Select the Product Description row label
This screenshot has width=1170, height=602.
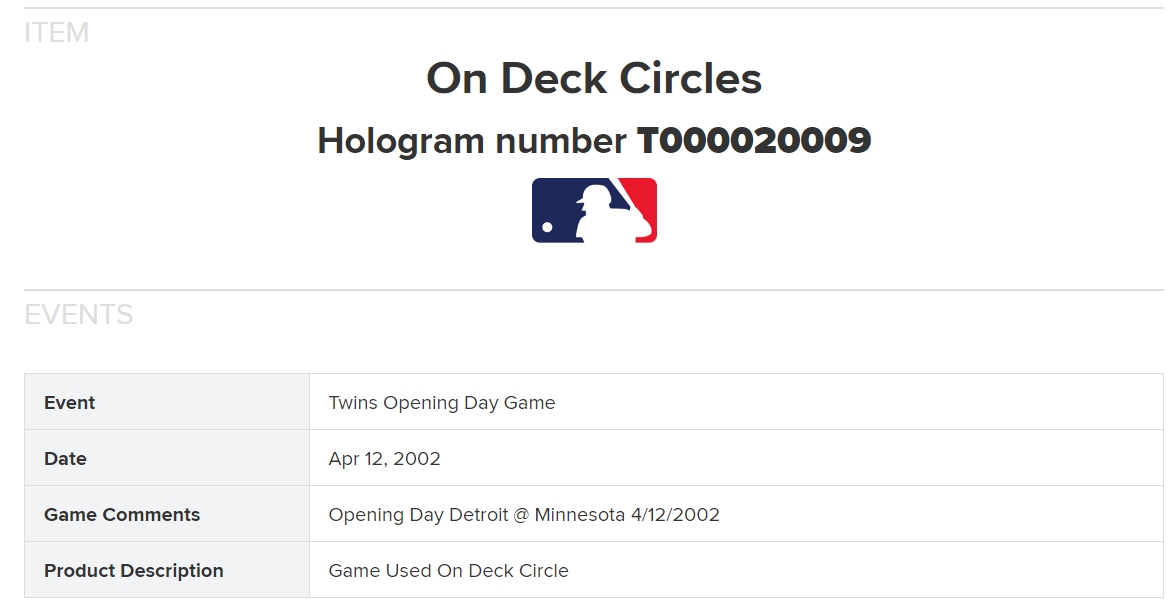point(134,571)
